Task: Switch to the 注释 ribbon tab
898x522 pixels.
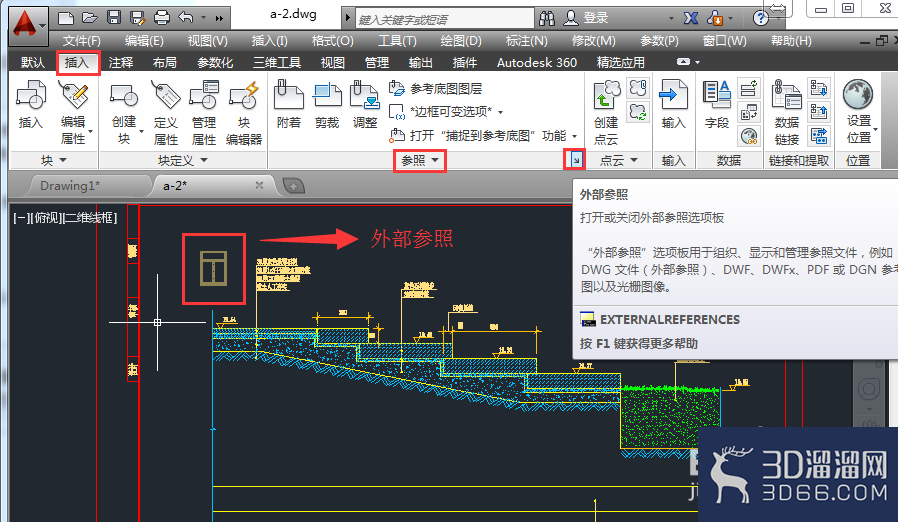Action: tap(121, 62)
